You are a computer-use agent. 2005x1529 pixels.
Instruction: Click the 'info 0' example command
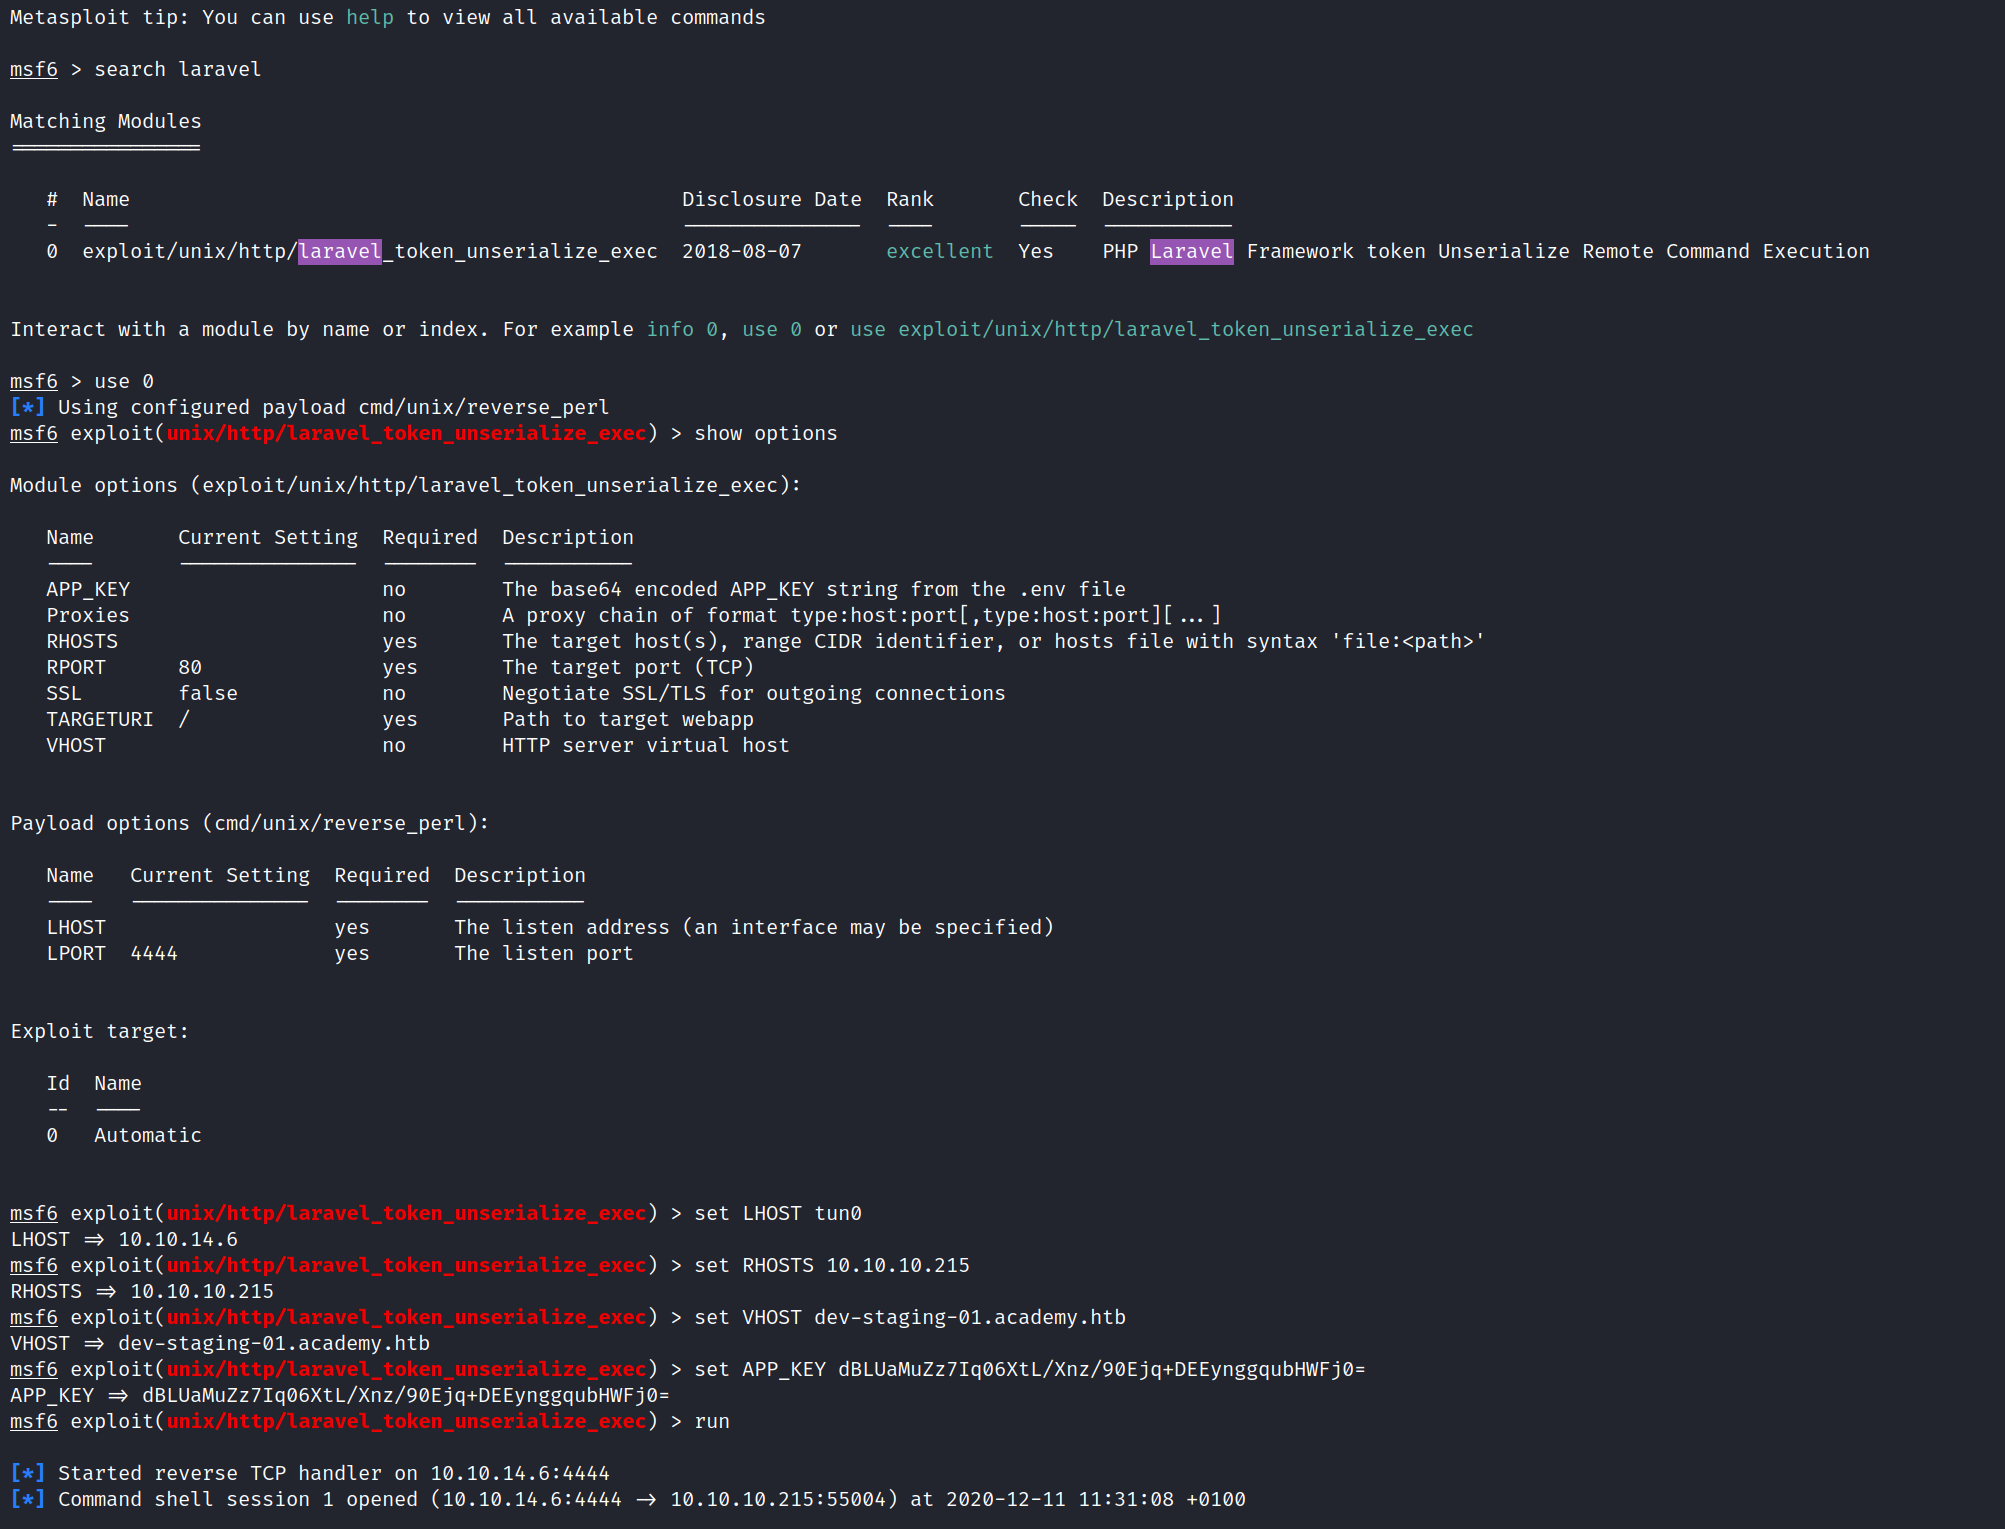681,329
